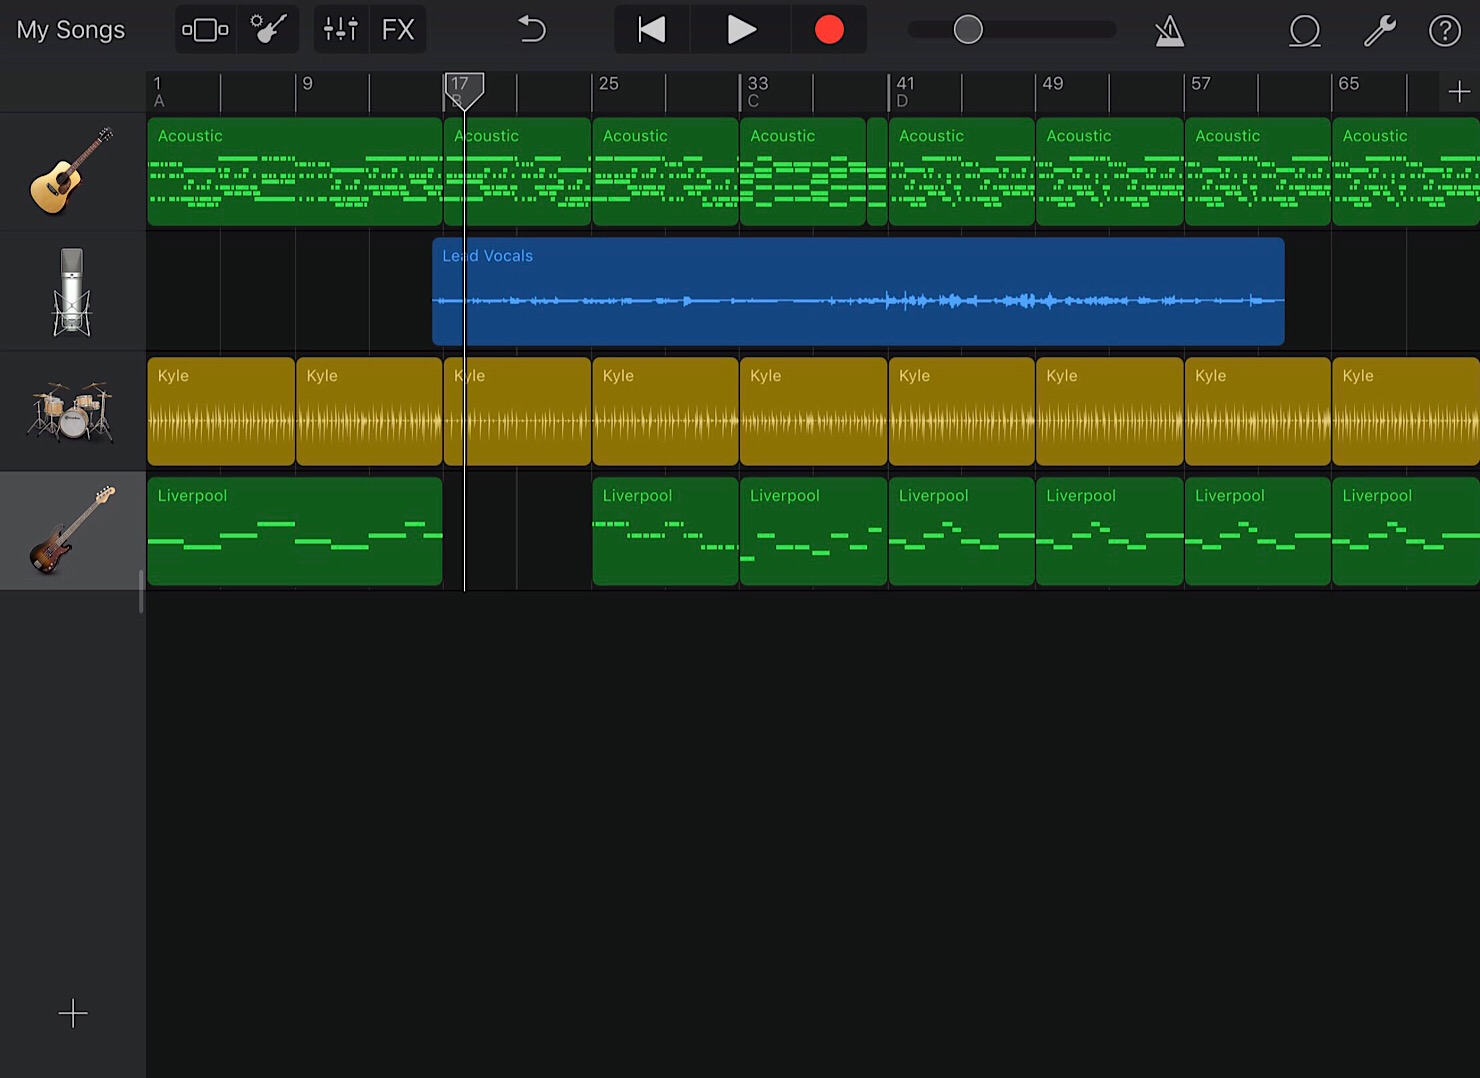1480x1078 pixels.
Task: Select the Acoustic region starting at bar 57
Action: 1258,171
